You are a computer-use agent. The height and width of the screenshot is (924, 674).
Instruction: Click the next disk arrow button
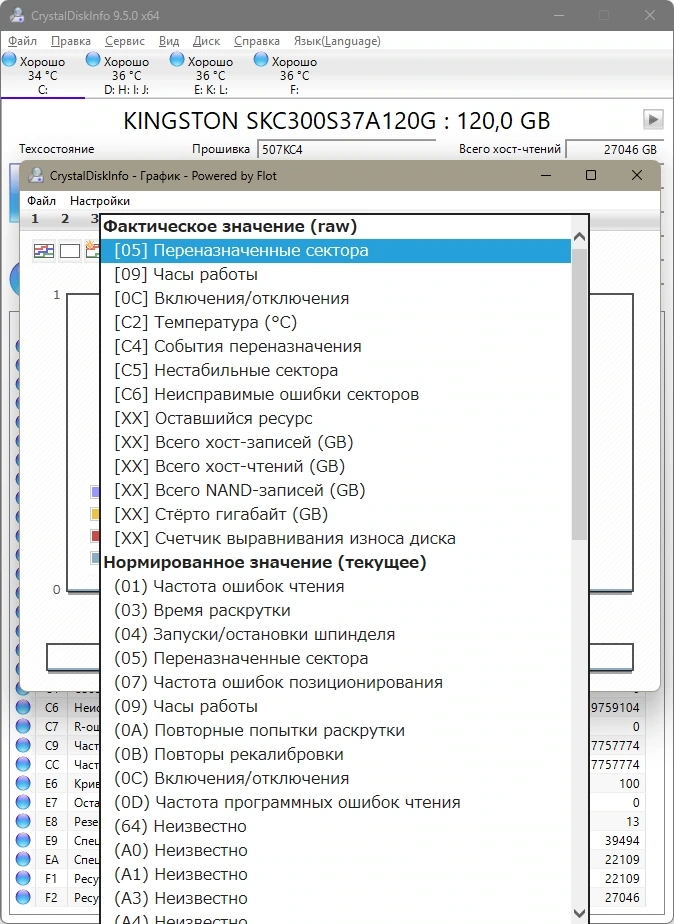coord(653,119)
